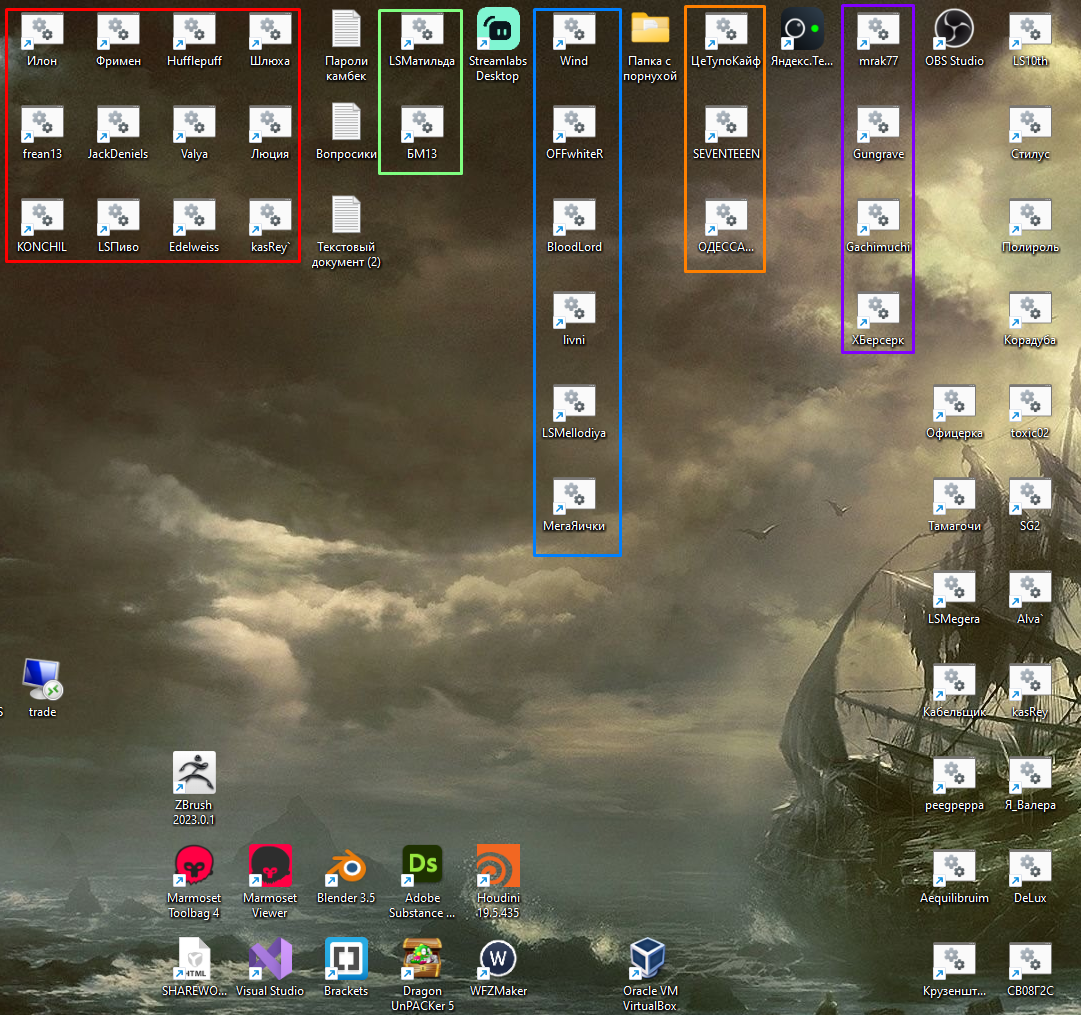Select the SEVENTEEEN shortcut icon

point(726,122)
